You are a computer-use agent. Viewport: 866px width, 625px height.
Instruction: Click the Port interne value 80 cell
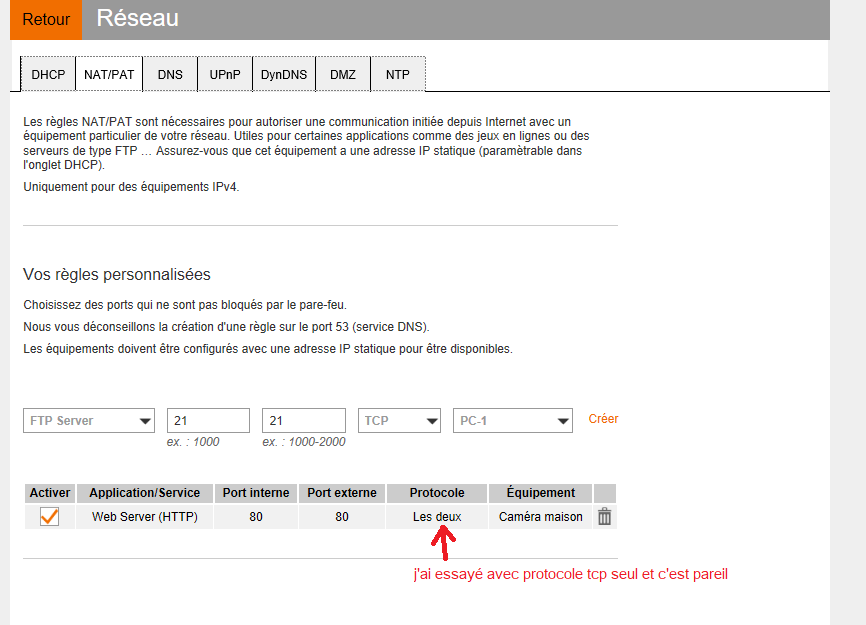click(x=256, y=517)
